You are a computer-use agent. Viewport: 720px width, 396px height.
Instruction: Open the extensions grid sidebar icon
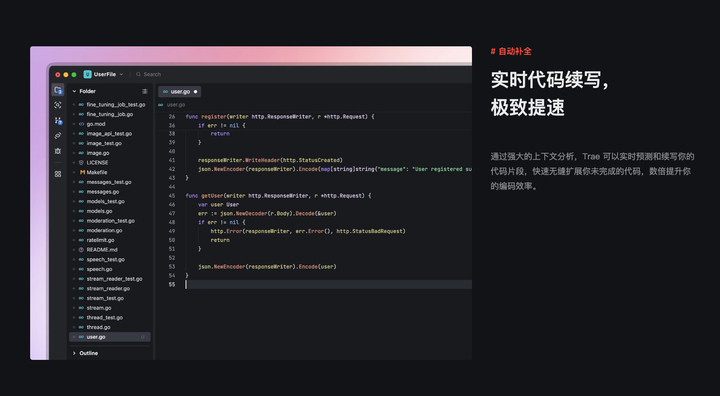(x=57, y=174)
